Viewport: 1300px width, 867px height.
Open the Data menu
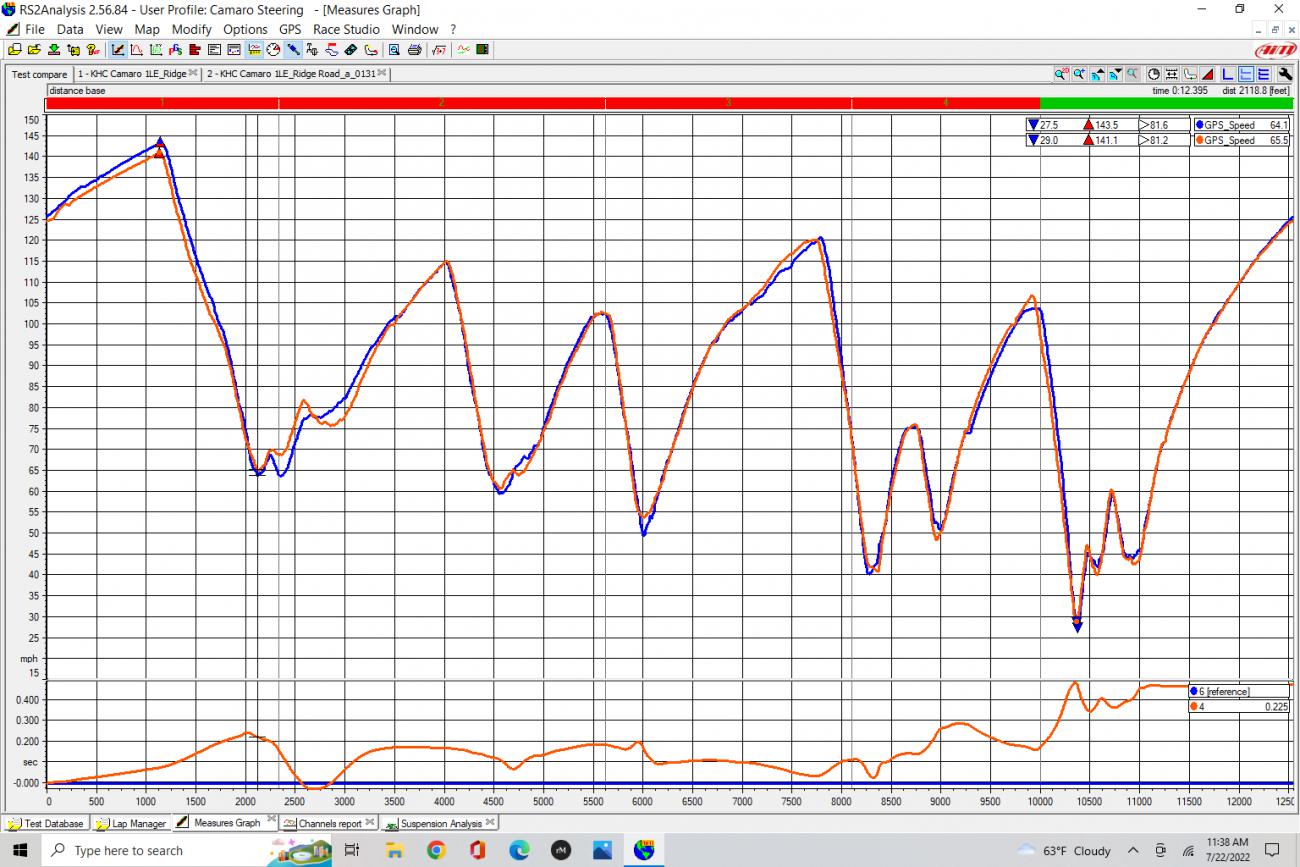[70, 29]
